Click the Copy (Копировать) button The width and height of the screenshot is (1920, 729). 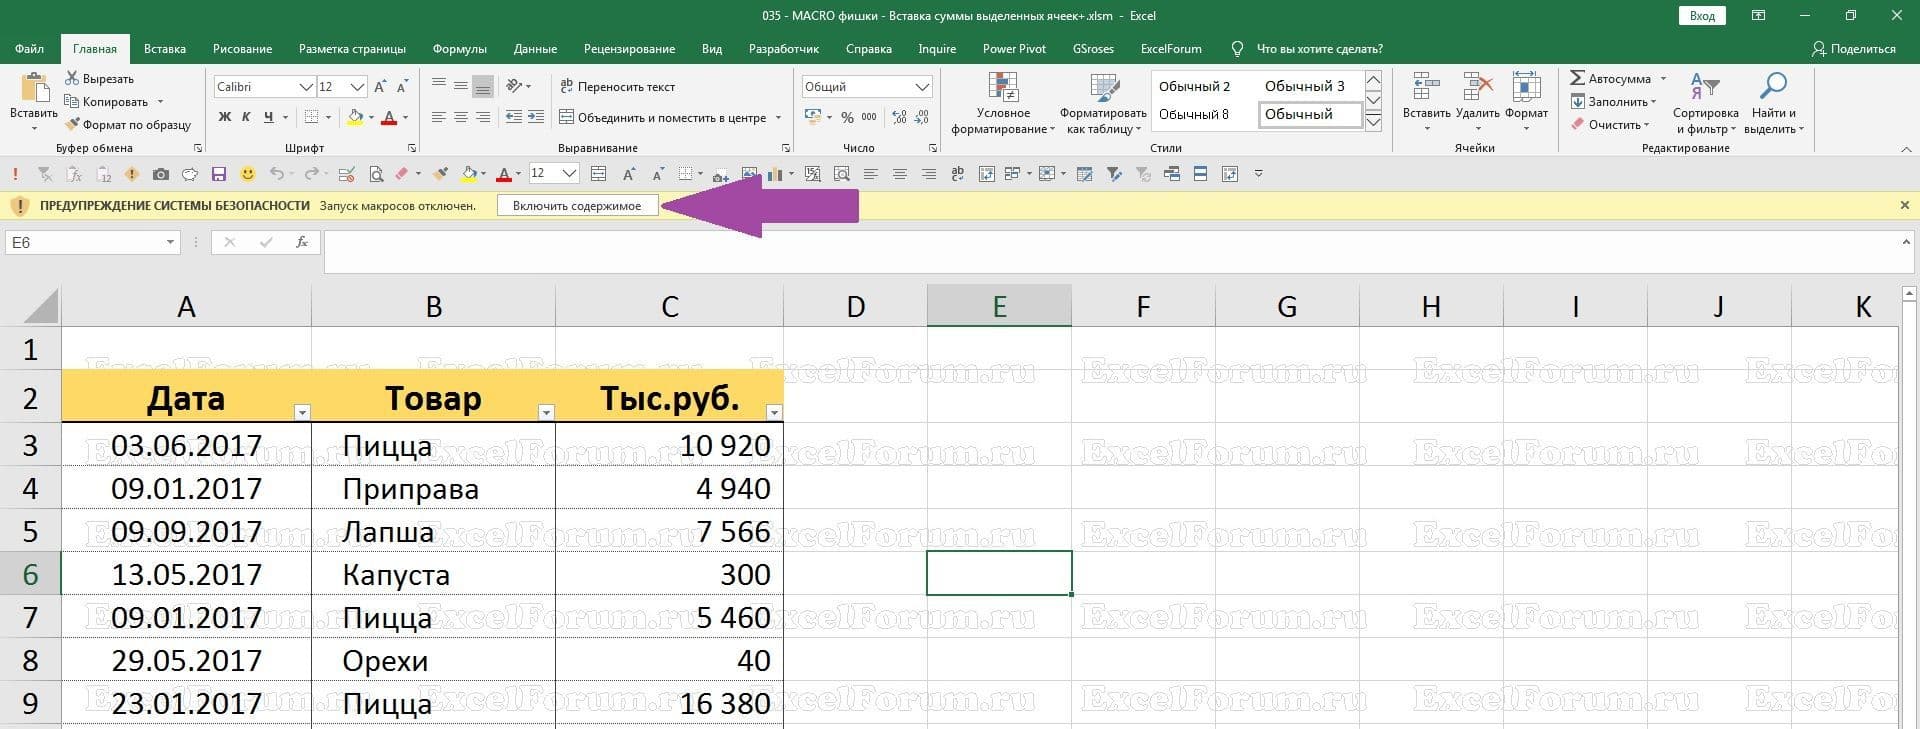click(x=106, y=101)
